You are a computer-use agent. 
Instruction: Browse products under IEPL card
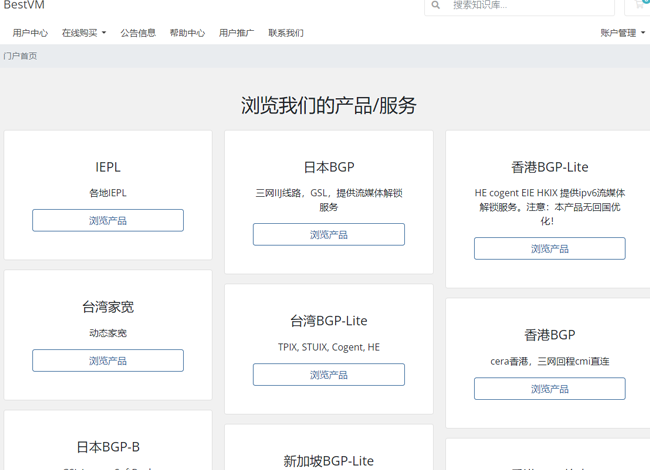coord(108,220)
